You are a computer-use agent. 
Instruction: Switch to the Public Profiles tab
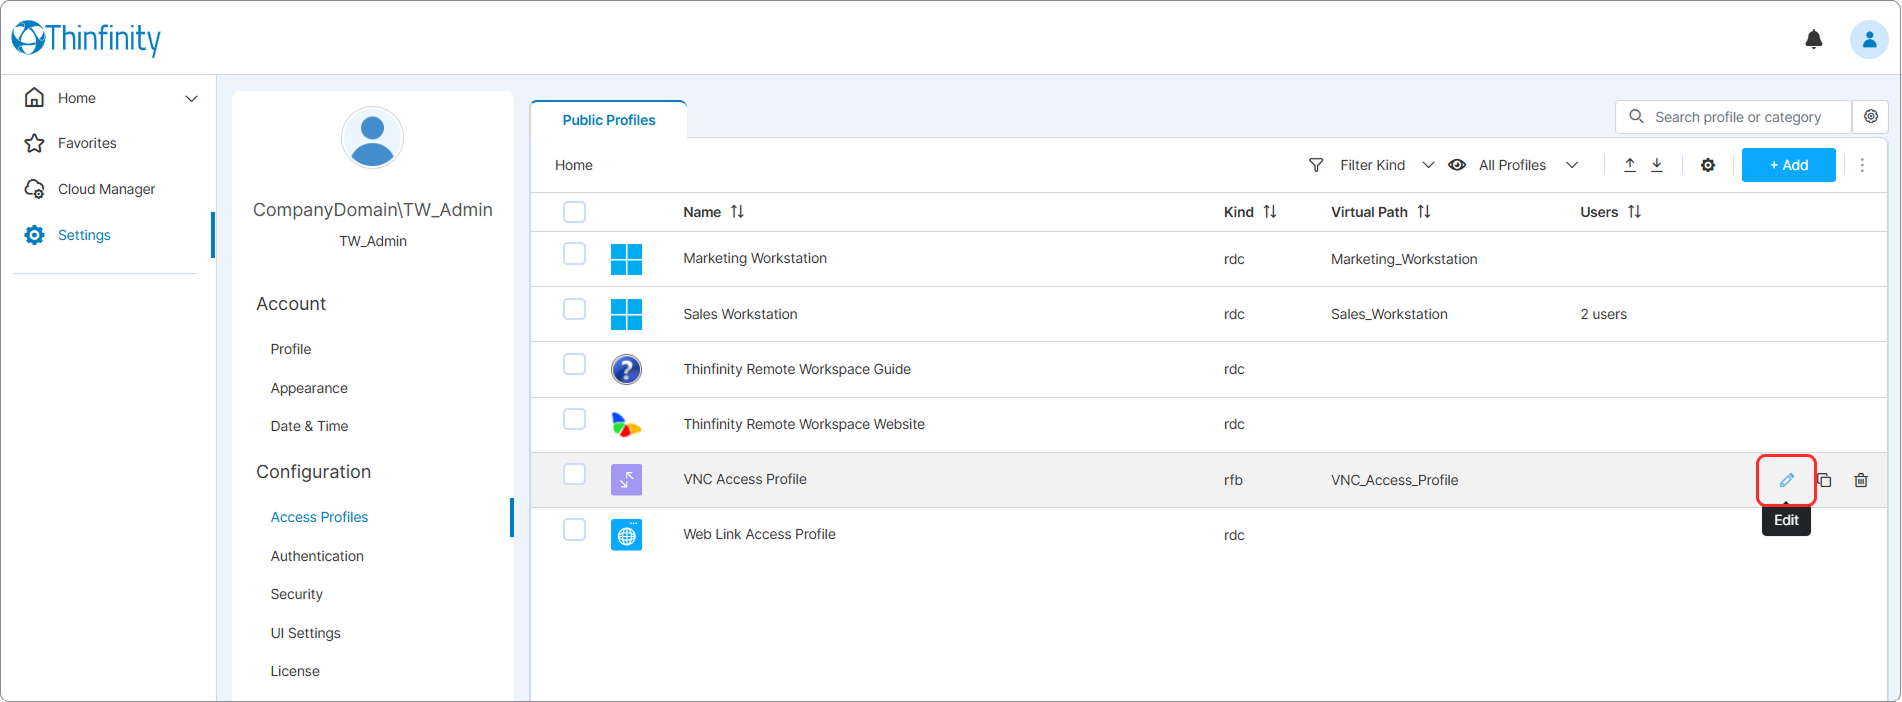[x=608, y=120]
